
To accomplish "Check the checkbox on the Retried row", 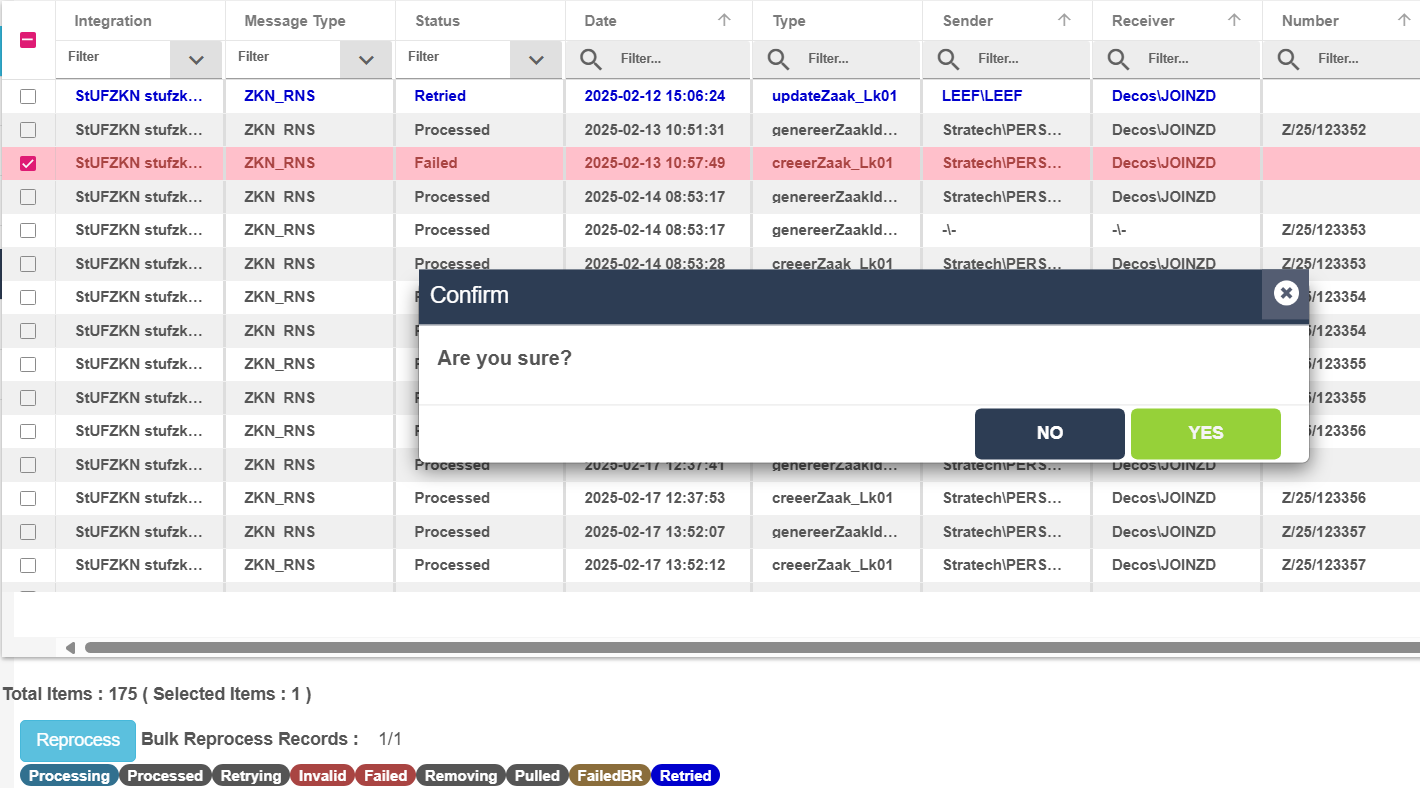I will (x=28, y=96).
